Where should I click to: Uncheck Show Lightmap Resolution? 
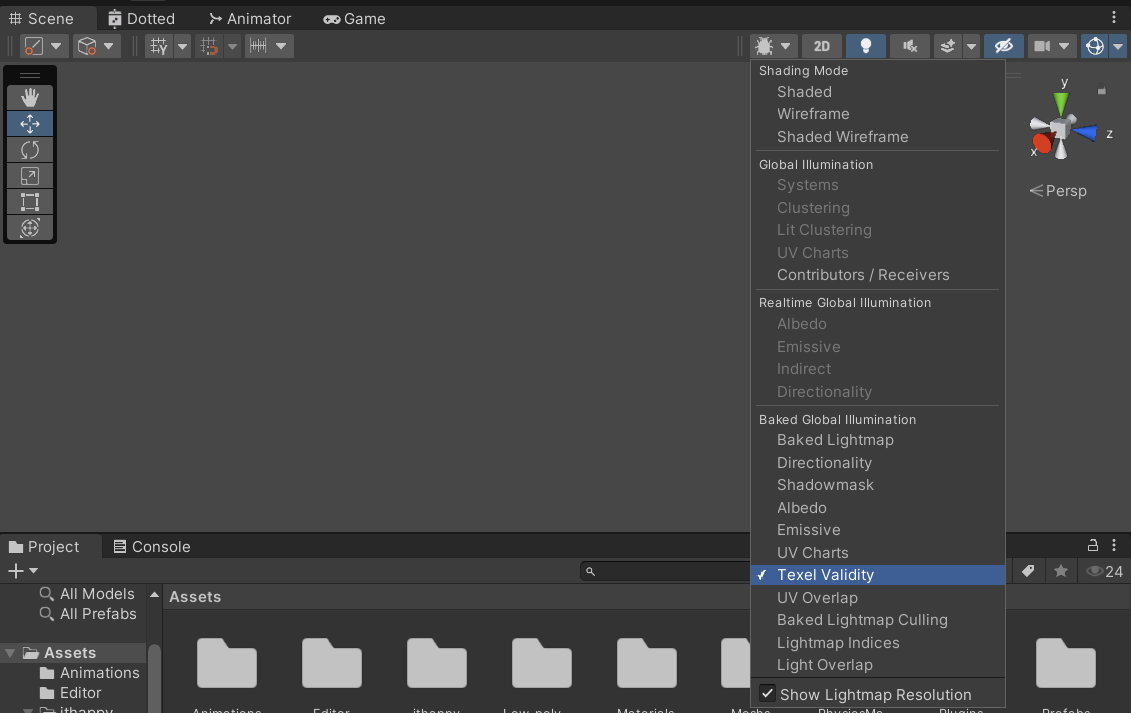[768, 694]
